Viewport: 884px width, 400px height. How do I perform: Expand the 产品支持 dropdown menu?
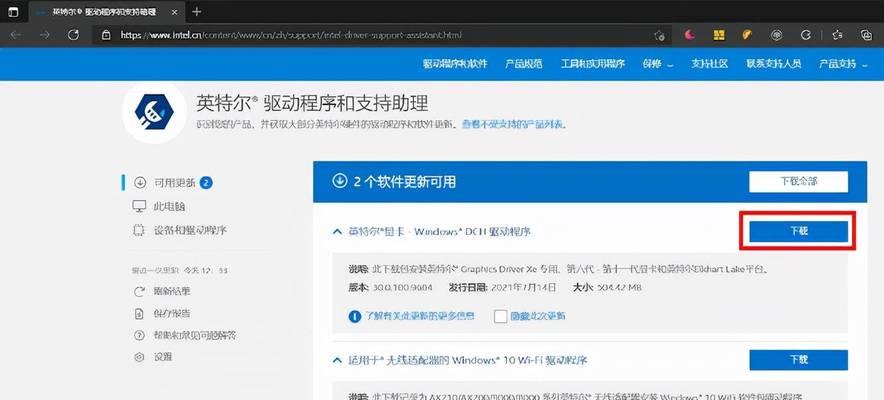click(843, 64)
